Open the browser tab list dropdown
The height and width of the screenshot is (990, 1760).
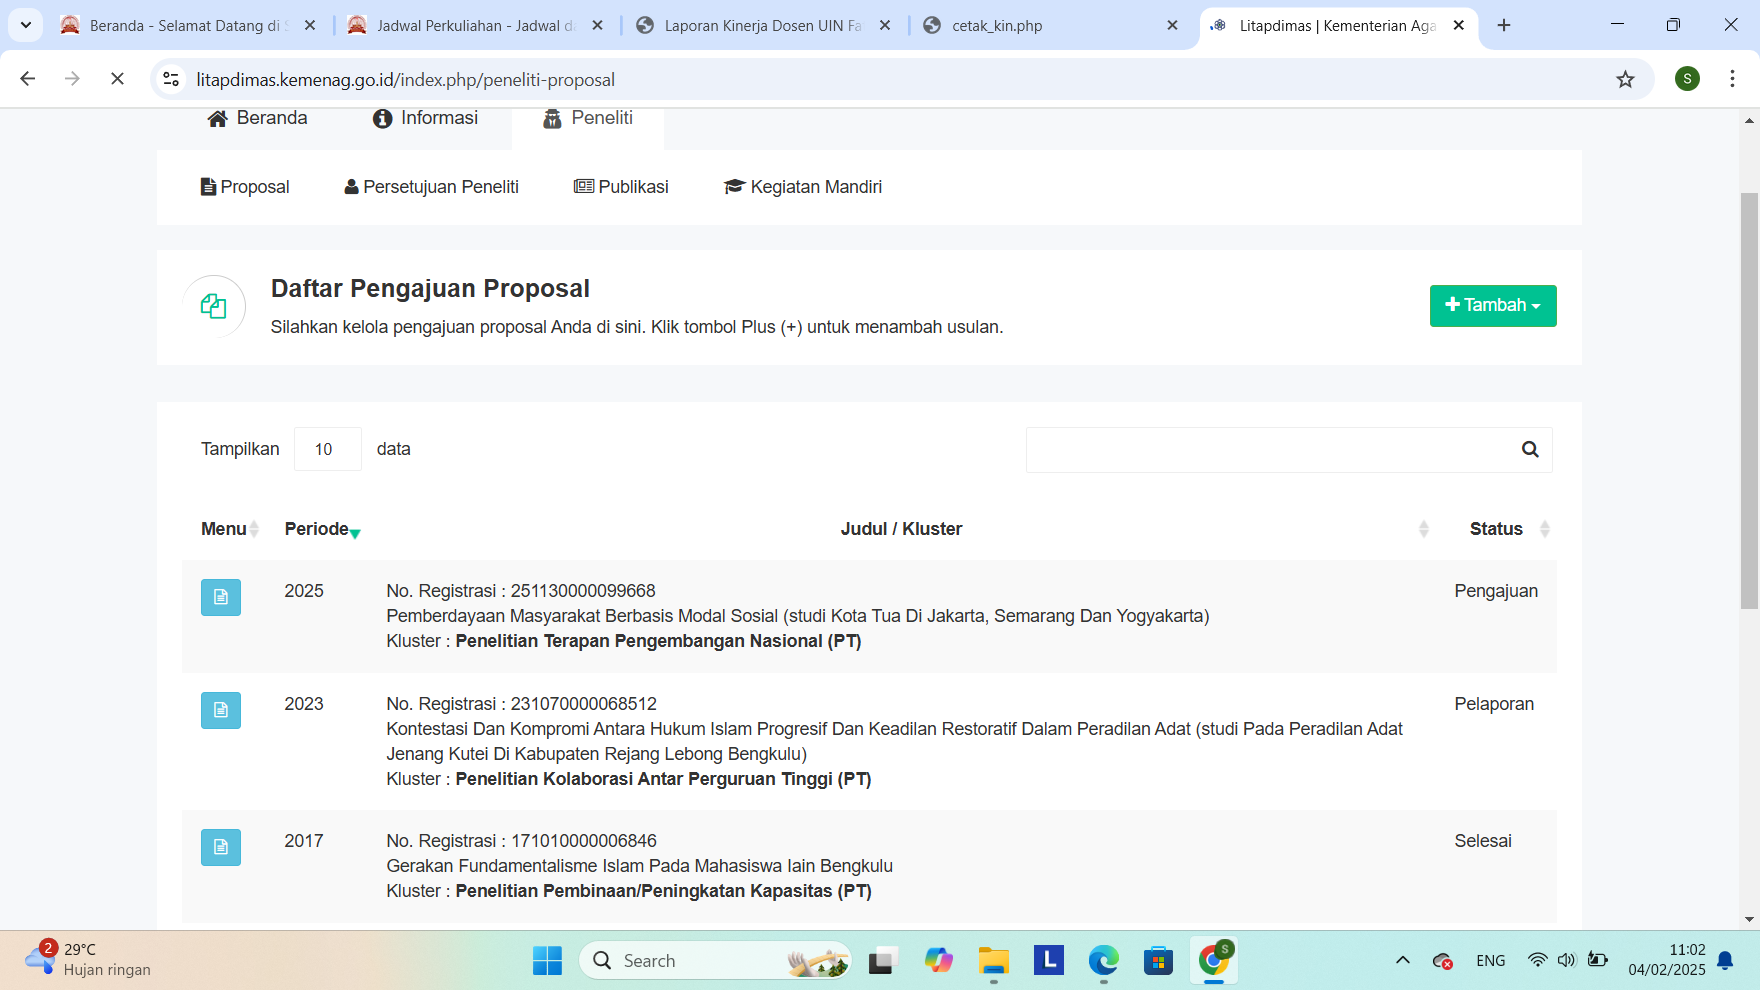[26, 25]
